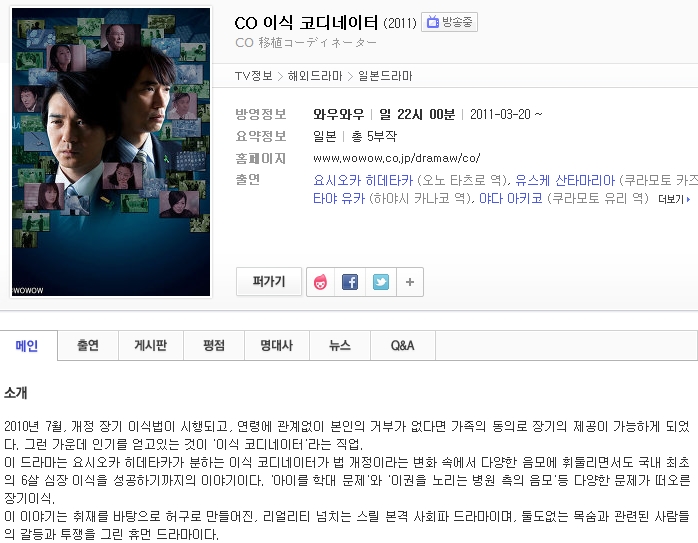Open actor link 요시오카 히데타카
The image size is (698, 543).
(x=363, y=181)
